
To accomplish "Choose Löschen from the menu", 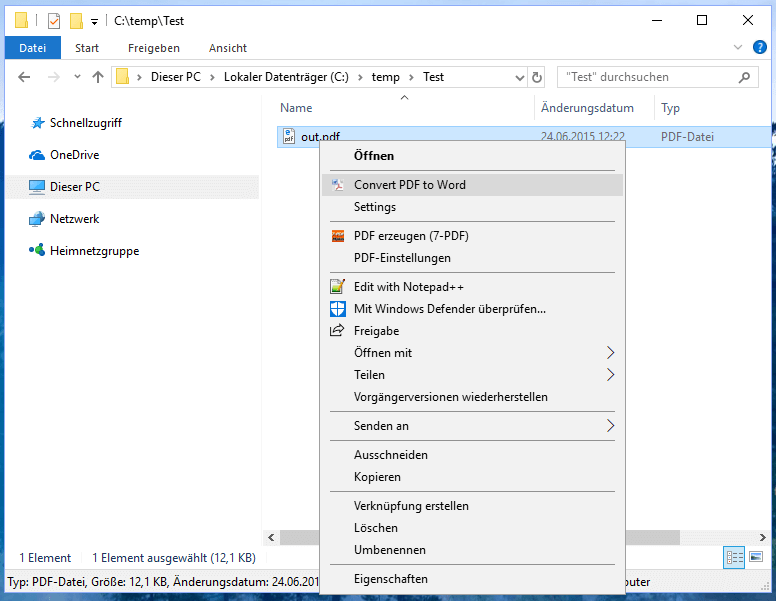I will 472,528.
